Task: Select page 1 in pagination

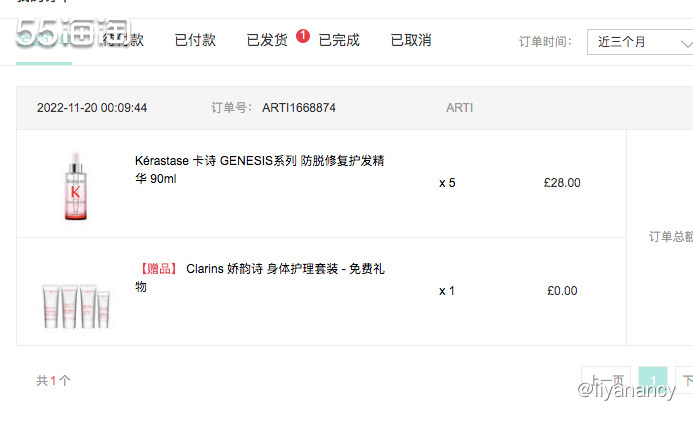Action: 653,380
